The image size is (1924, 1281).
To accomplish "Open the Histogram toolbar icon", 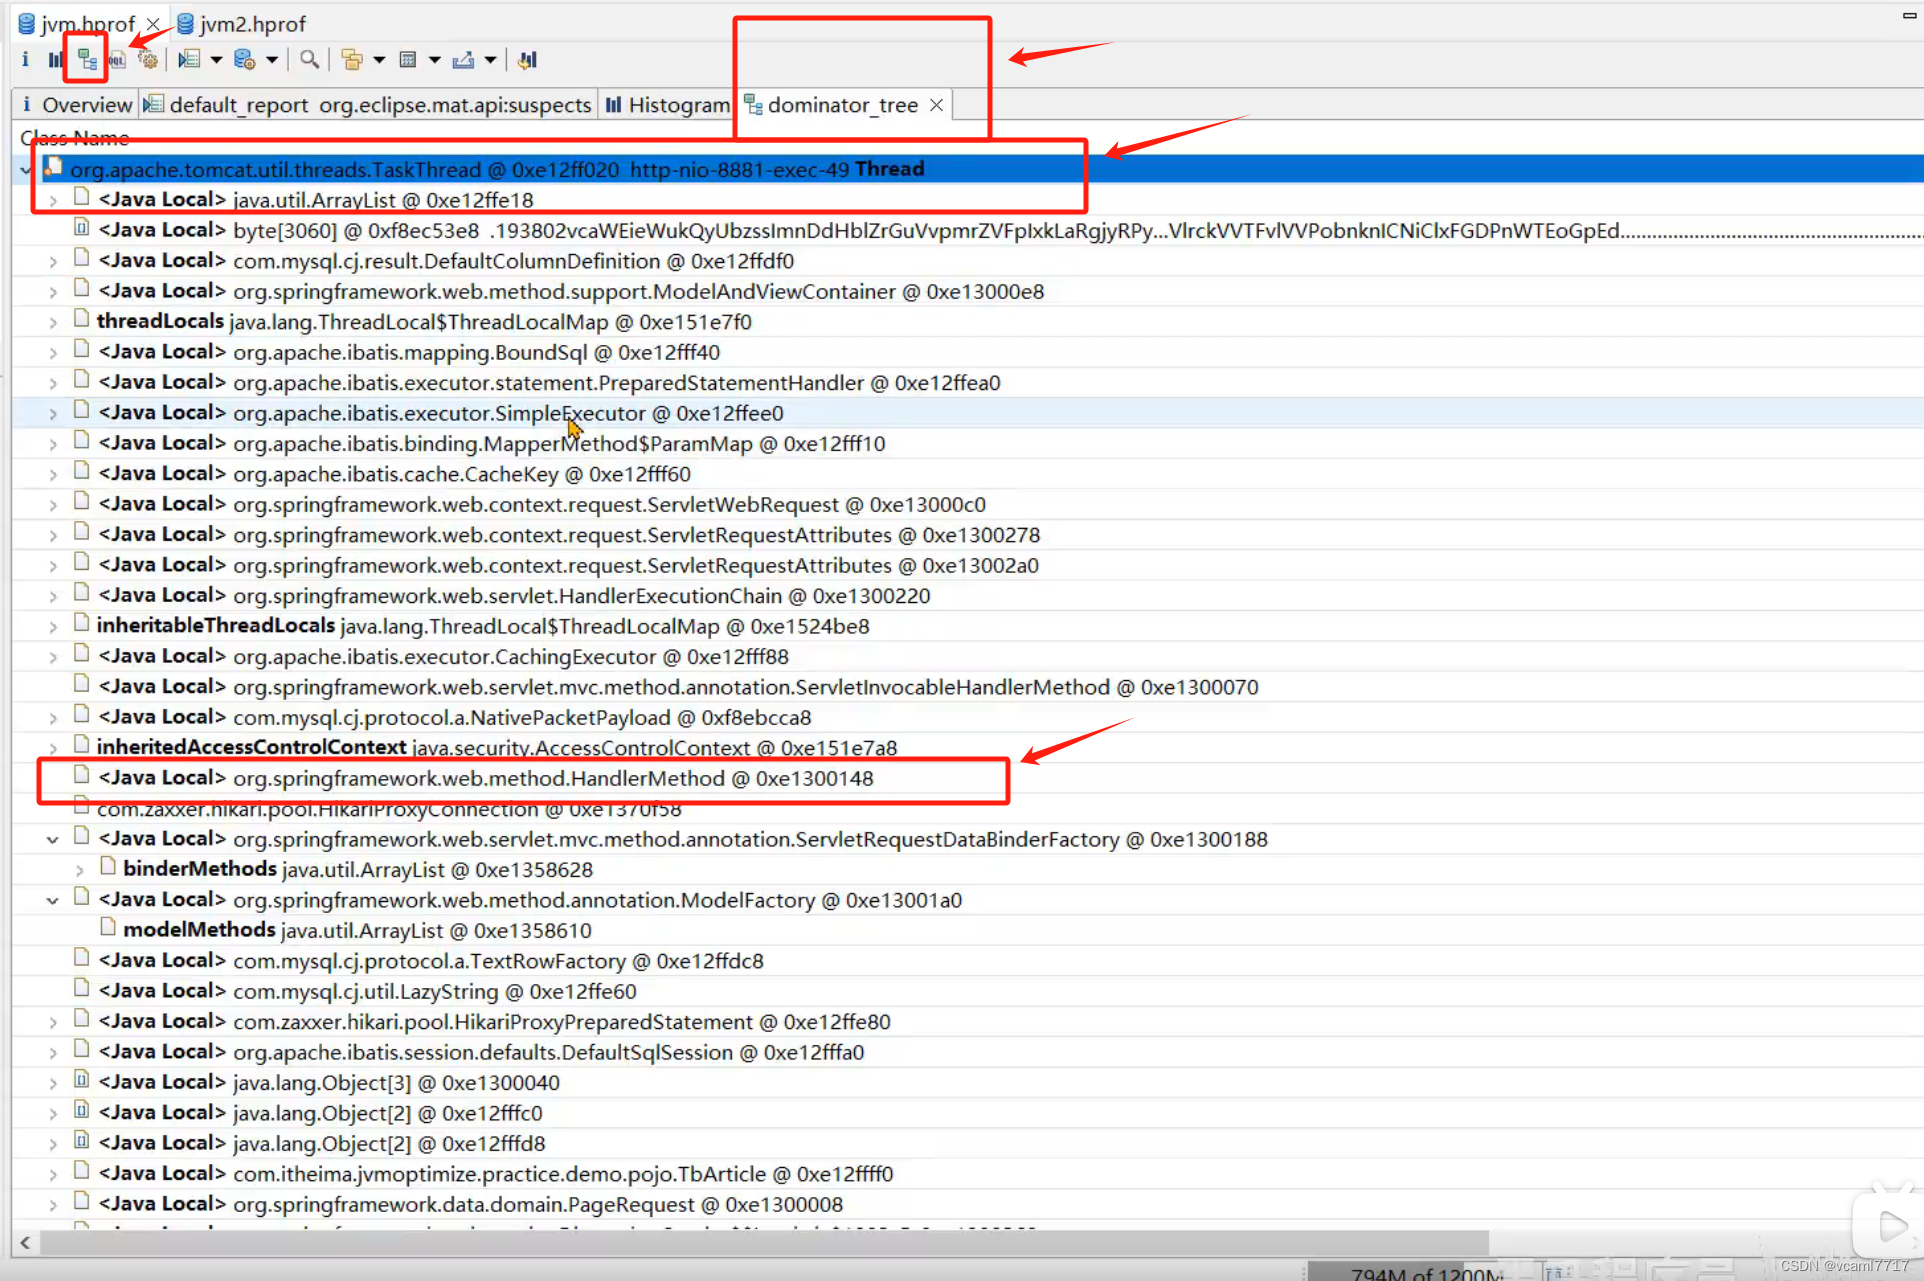I will pyautogui.click(x=55, y=60).
